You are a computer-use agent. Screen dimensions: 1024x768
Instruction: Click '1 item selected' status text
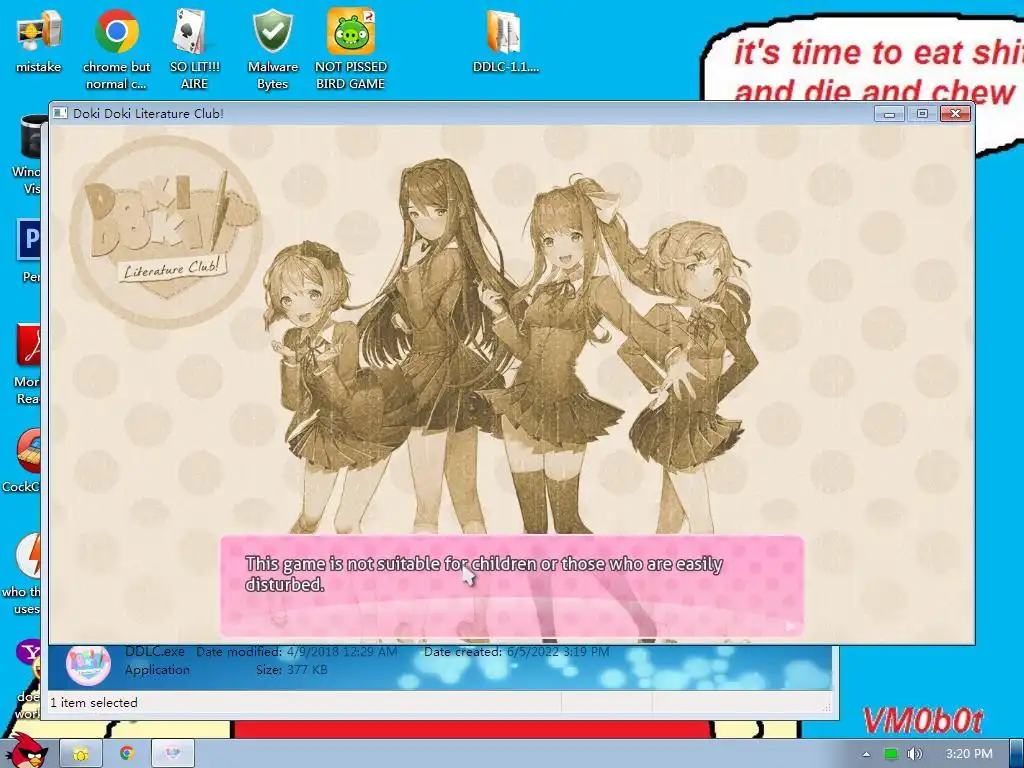point(94,703)
